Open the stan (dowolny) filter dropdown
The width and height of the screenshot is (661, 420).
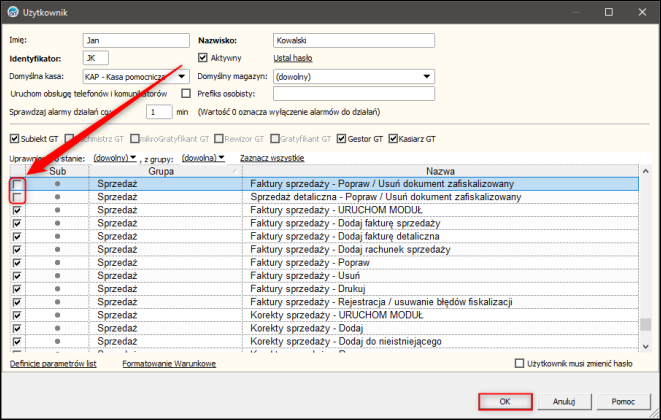tap(115, 158)
